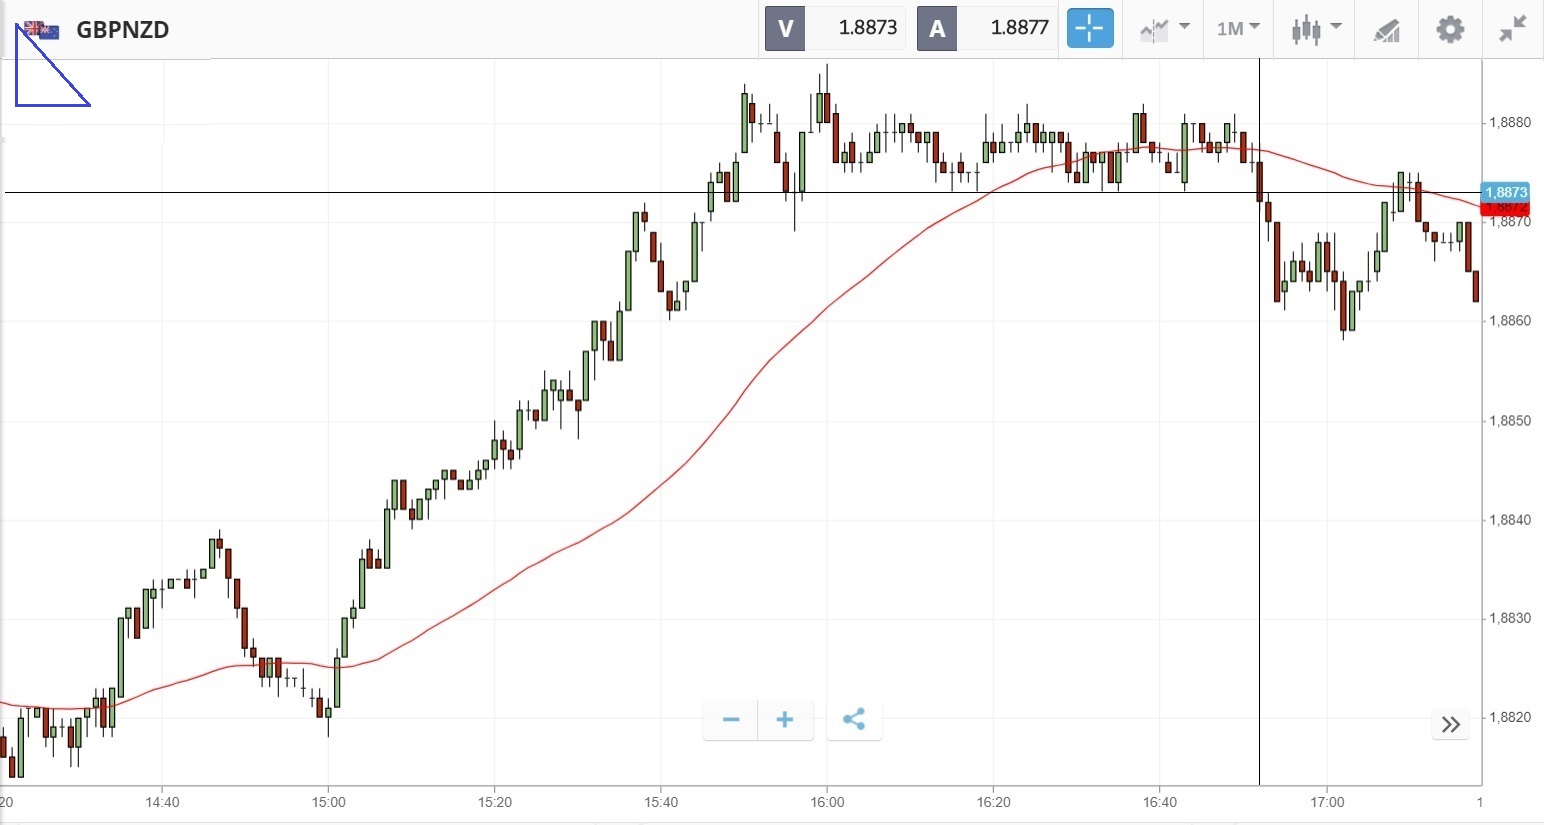The height and width of the screenshot is (825, 1544).
Task: Click the GBPNZD flag icon
Action: point(42,30)
